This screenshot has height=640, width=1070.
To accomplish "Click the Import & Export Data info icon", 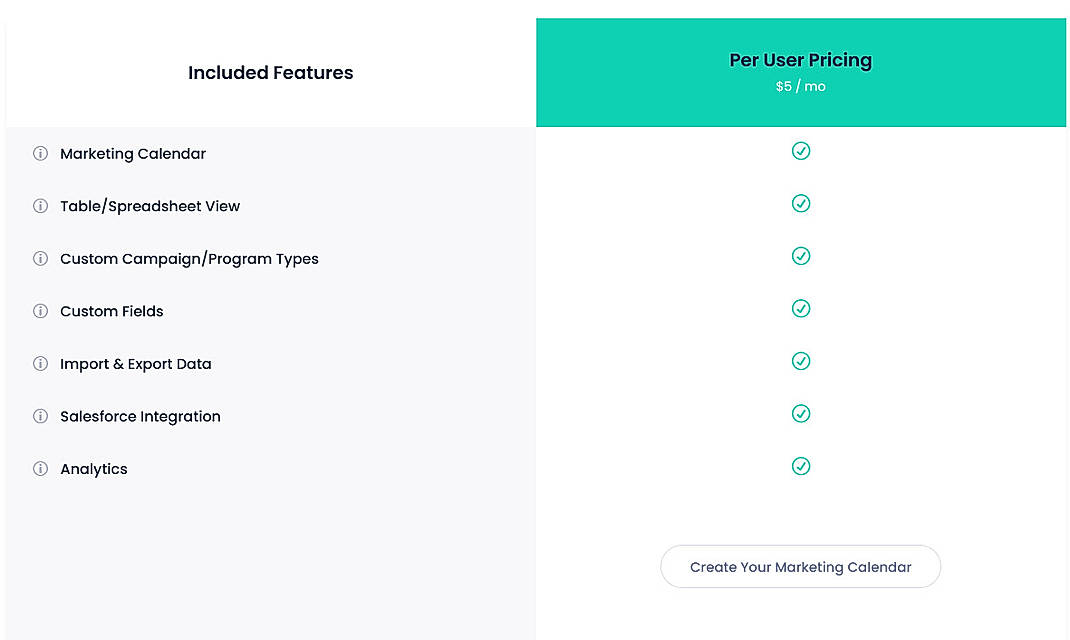I will pos(40,364).
